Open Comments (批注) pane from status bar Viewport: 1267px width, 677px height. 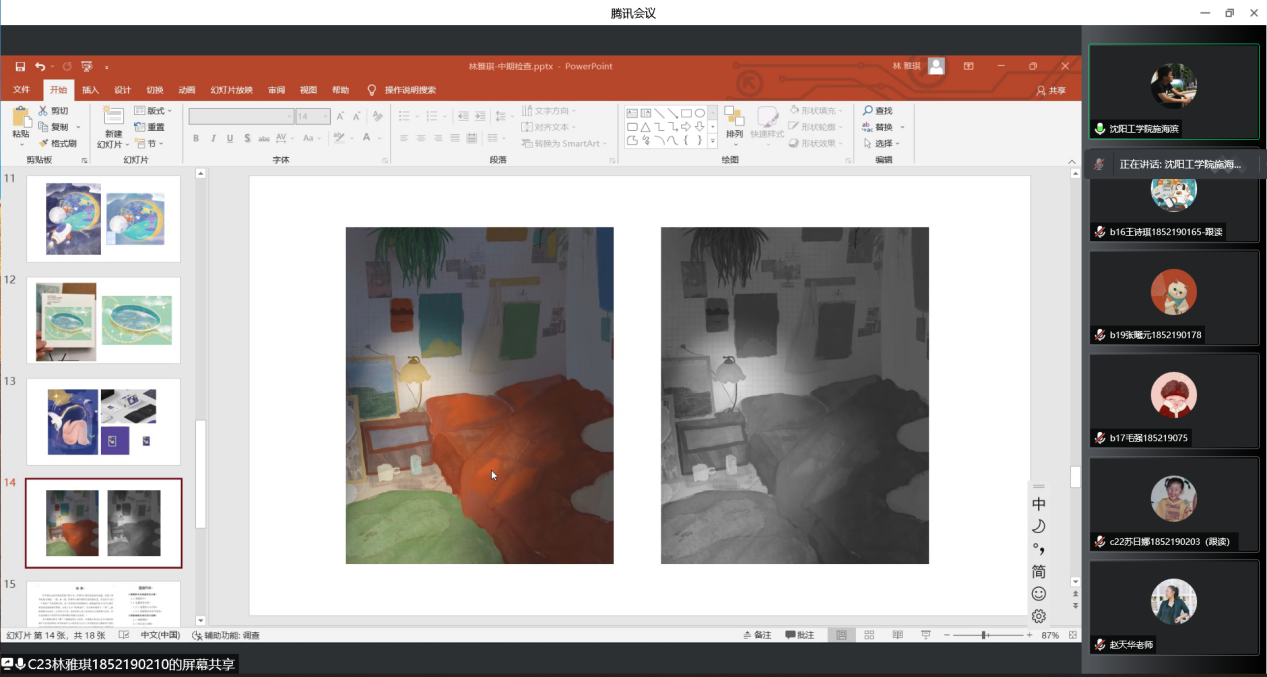[x=800, y=635]
